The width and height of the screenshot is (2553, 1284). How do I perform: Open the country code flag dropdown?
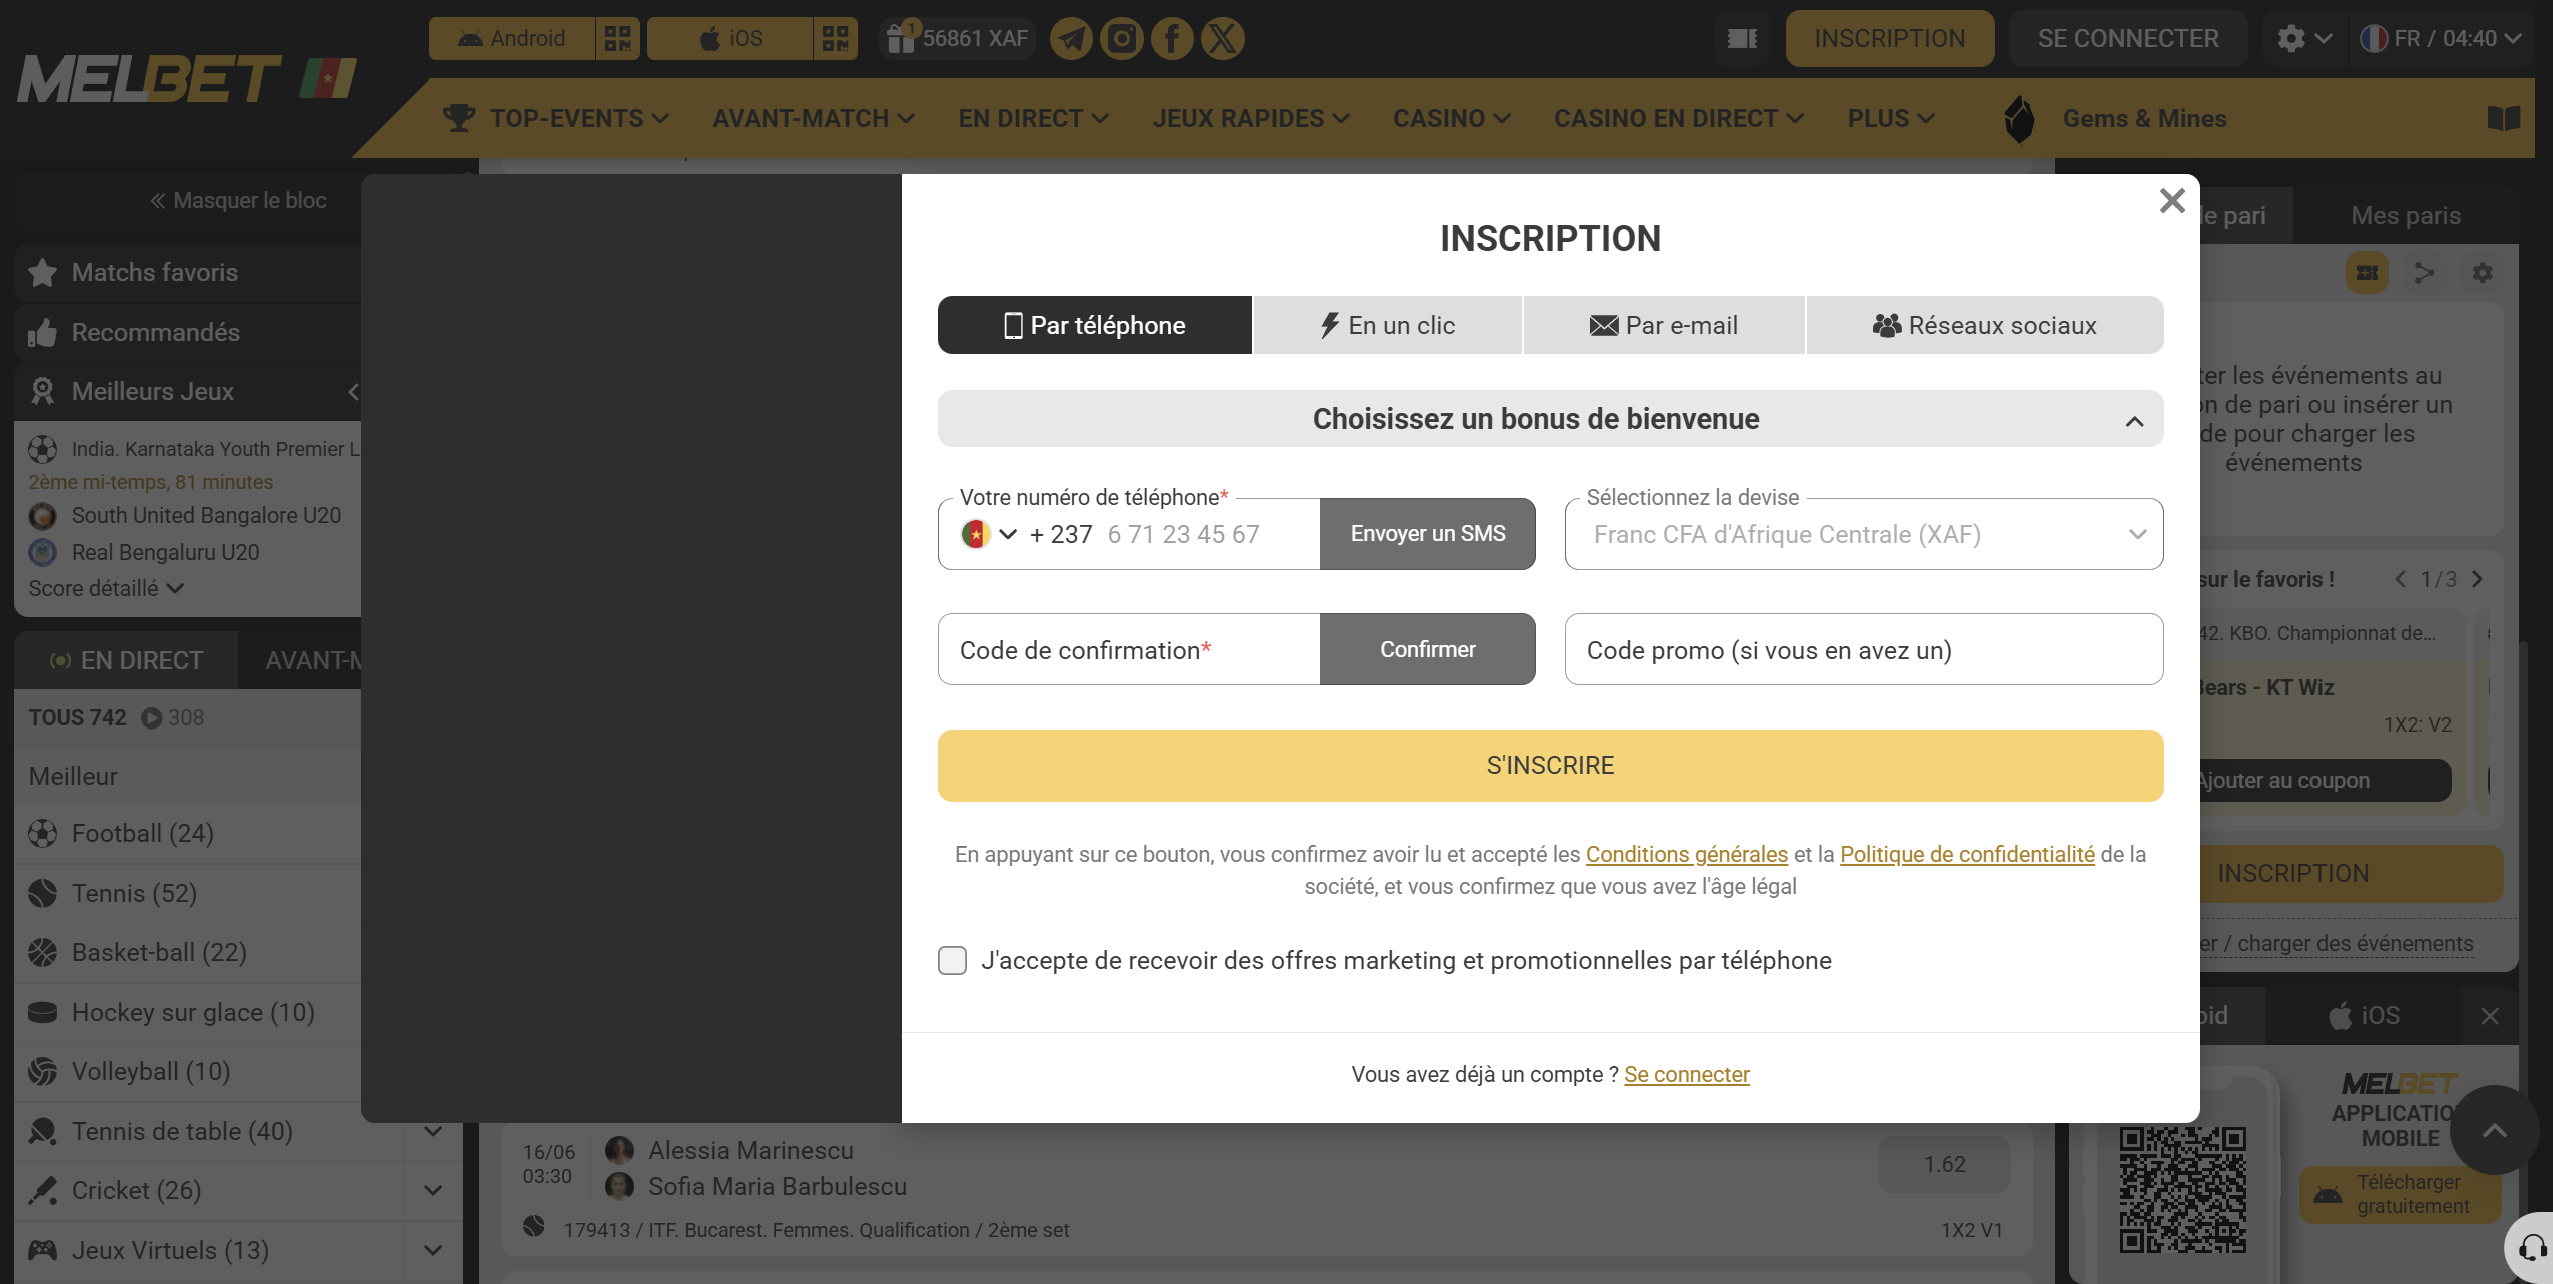[989, 535]
